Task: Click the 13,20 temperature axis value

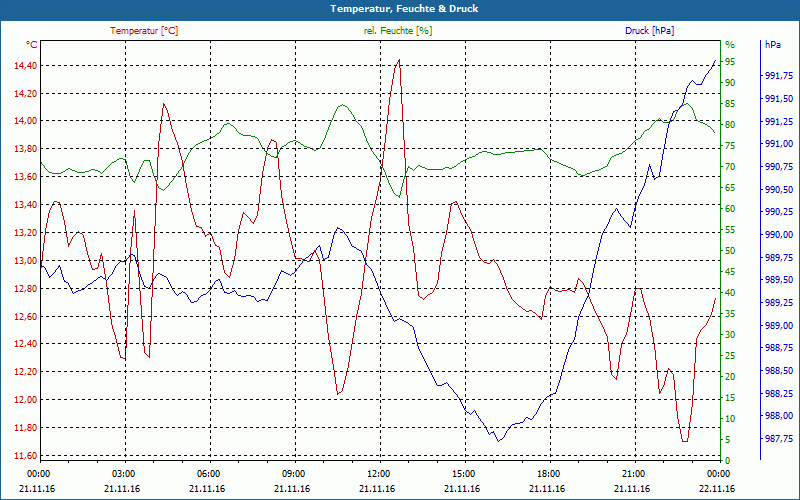Action: point(25,233)
